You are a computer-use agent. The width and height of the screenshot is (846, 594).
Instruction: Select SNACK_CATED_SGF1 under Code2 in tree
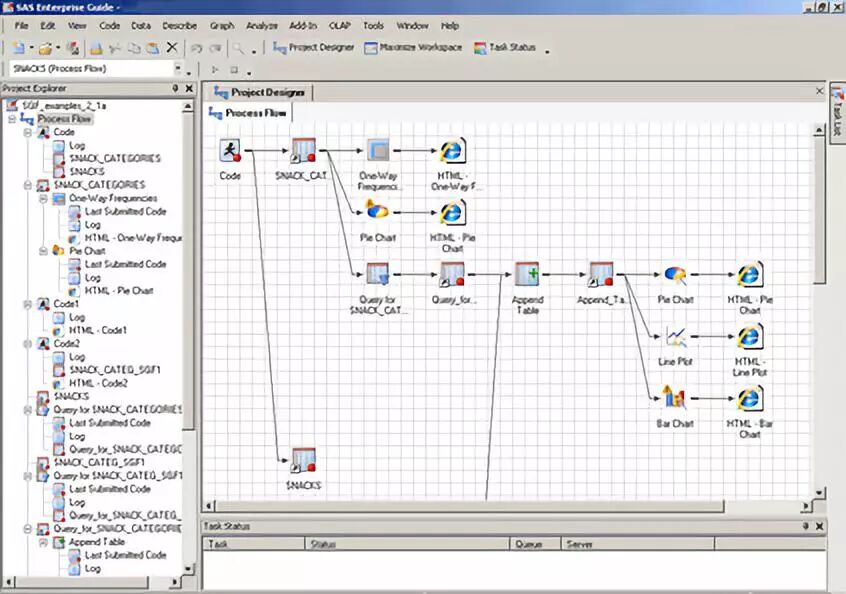pos(114,370)
